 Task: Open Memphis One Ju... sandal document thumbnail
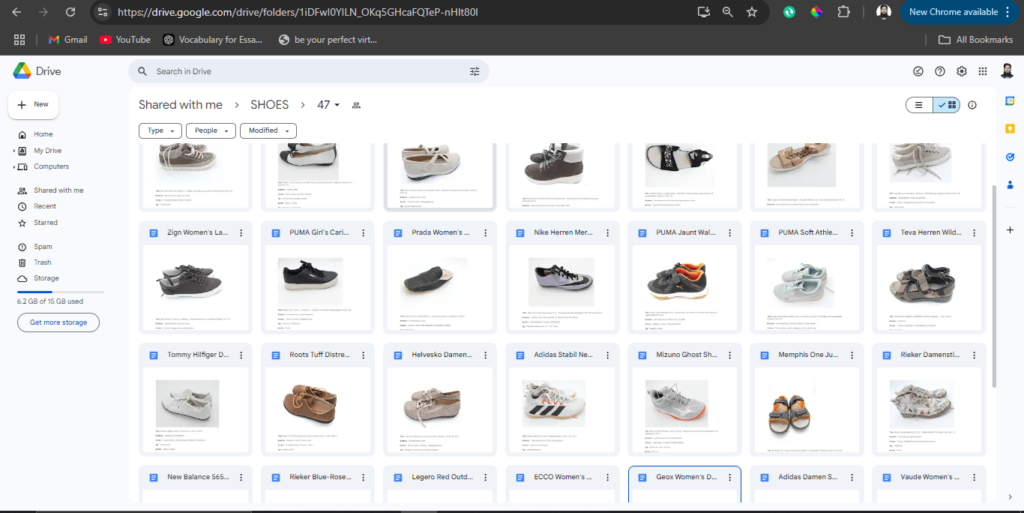(807, 411)
